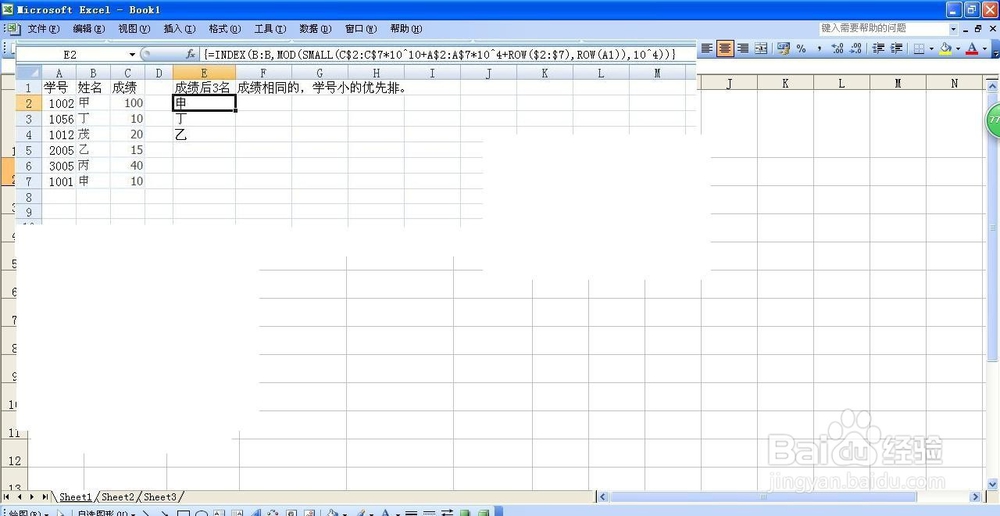Jump to last sheet with tab navigation arrow
This screenshot has width=1000, height=516.
[44, 496]
